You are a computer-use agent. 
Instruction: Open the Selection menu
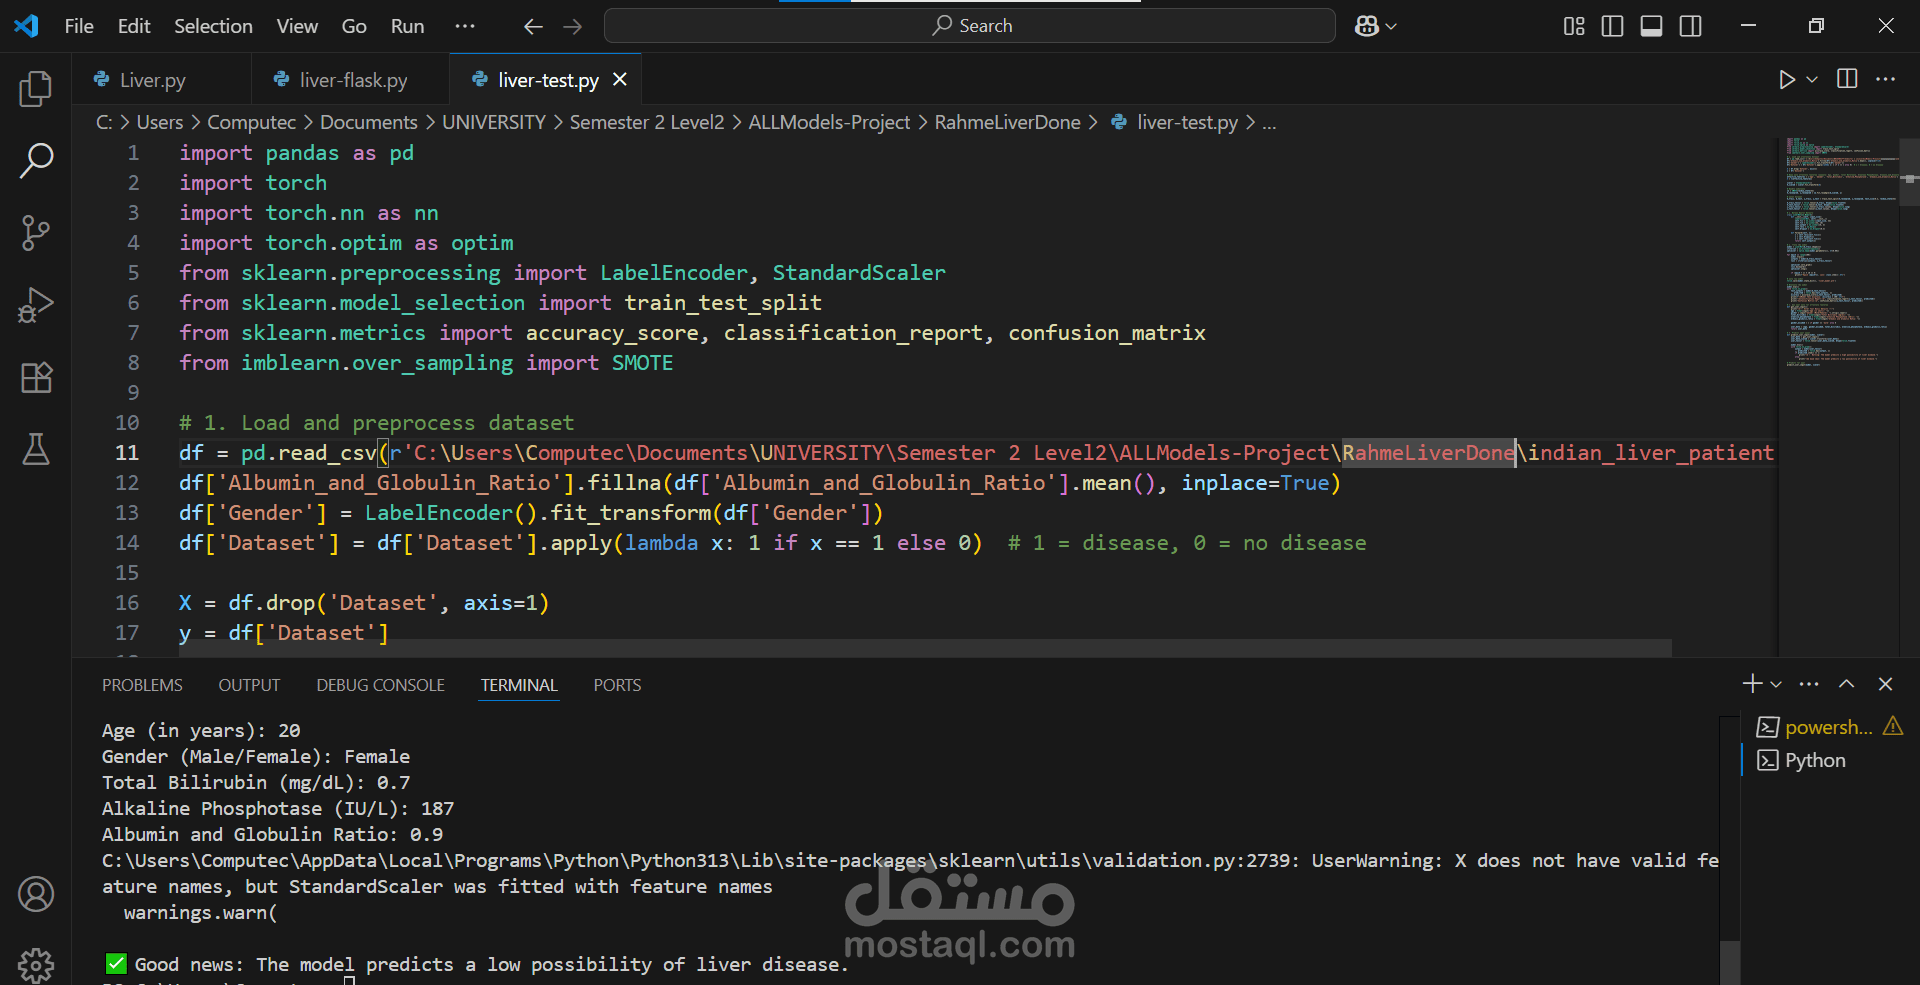pyautogui.click(x=213, y=26)
